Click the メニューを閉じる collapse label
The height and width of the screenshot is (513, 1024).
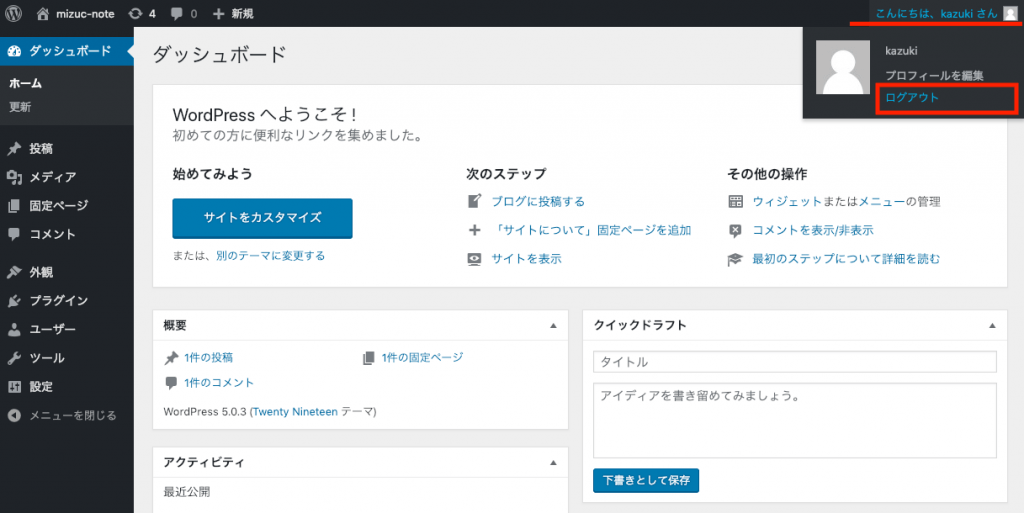[72, 415]
